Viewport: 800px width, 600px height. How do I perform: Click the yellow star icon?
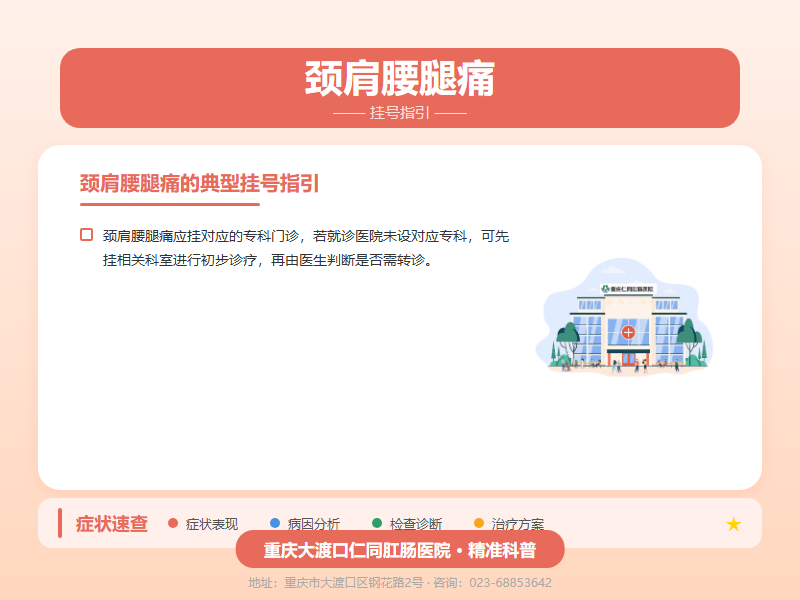pos(733,524)
